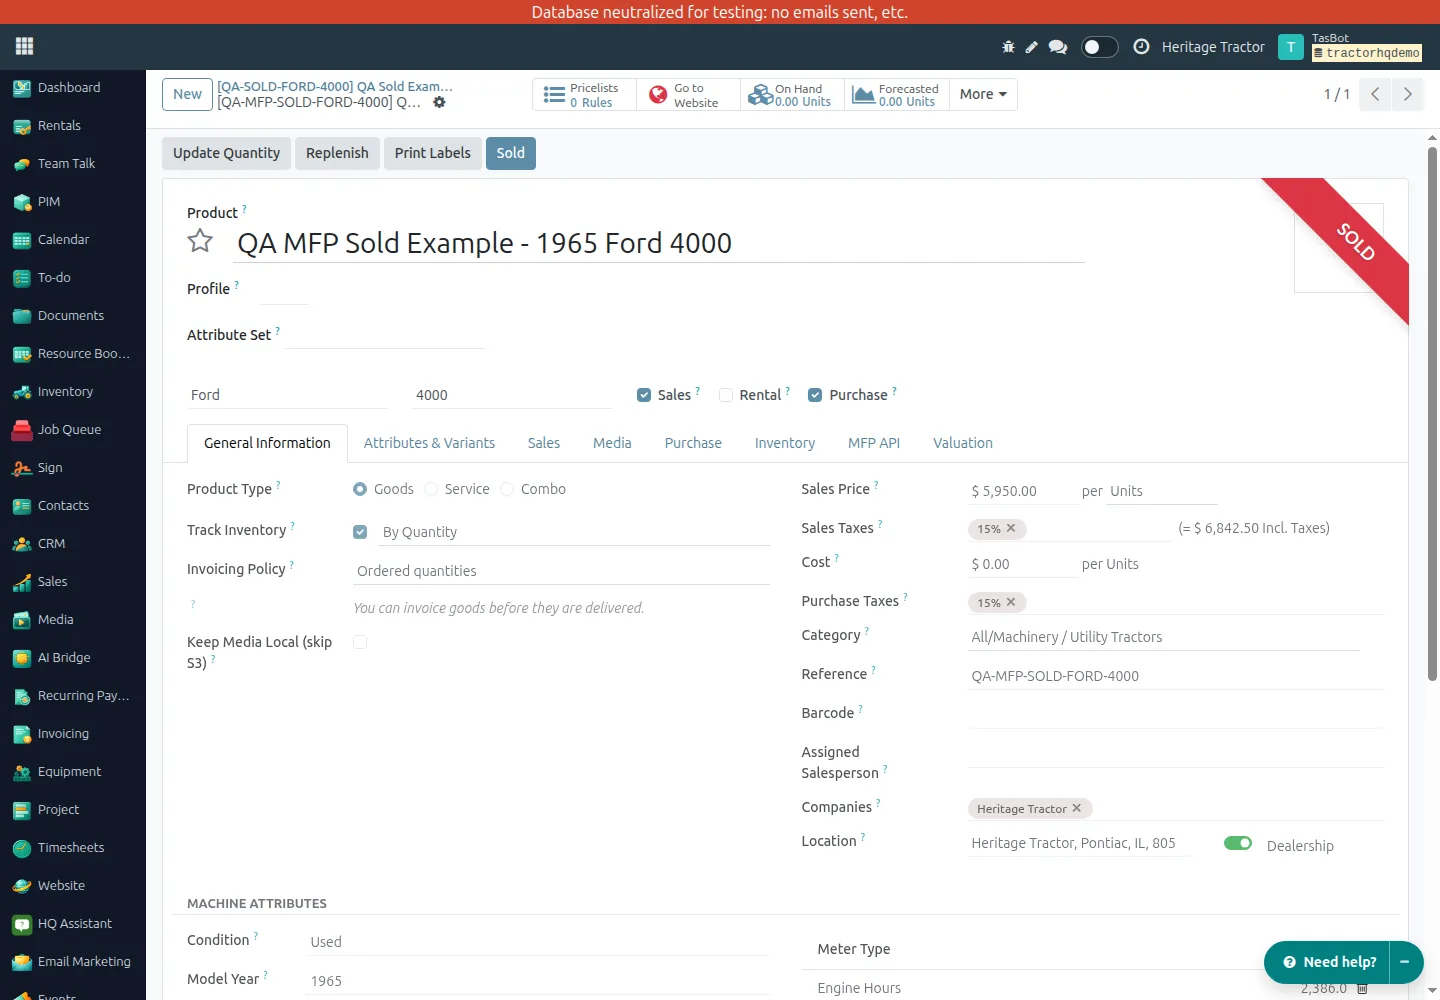Mark product as favorite with star
Viewport: 1440px width, 1000px height.
200,241
